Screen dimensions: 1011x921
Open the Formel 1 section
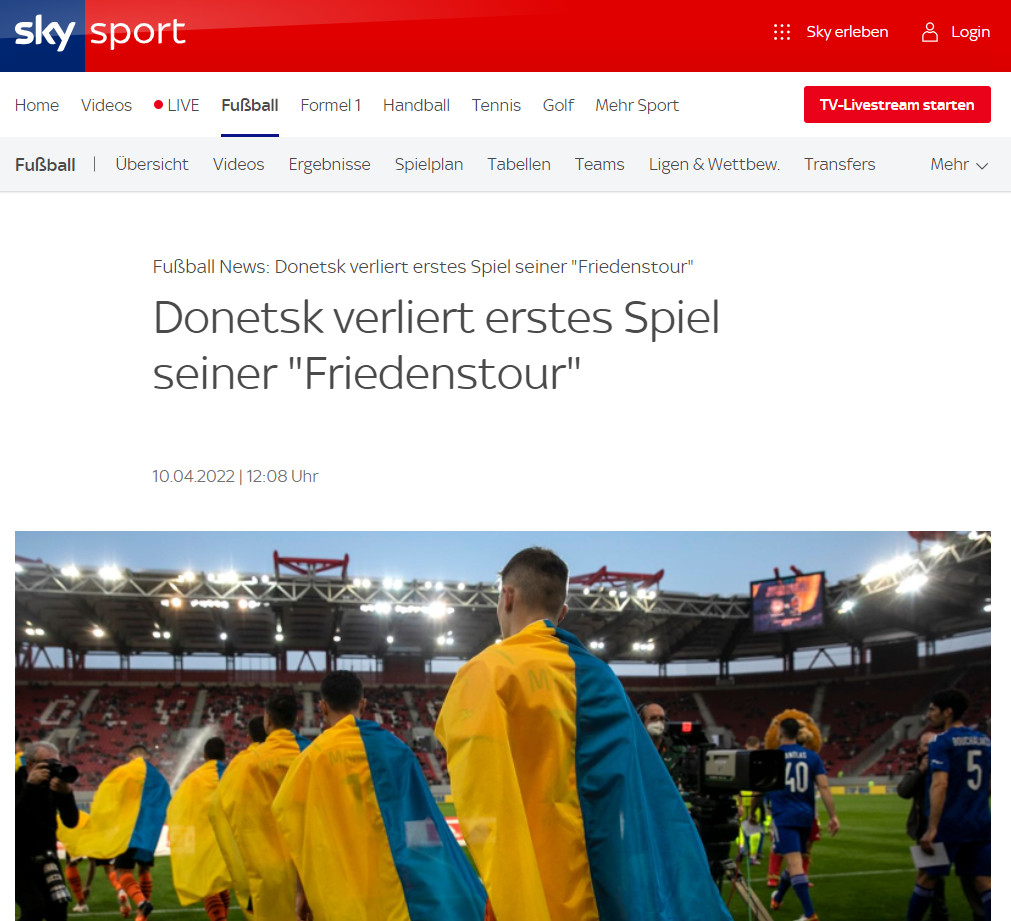pyautogui.click(x=331, y=105)
